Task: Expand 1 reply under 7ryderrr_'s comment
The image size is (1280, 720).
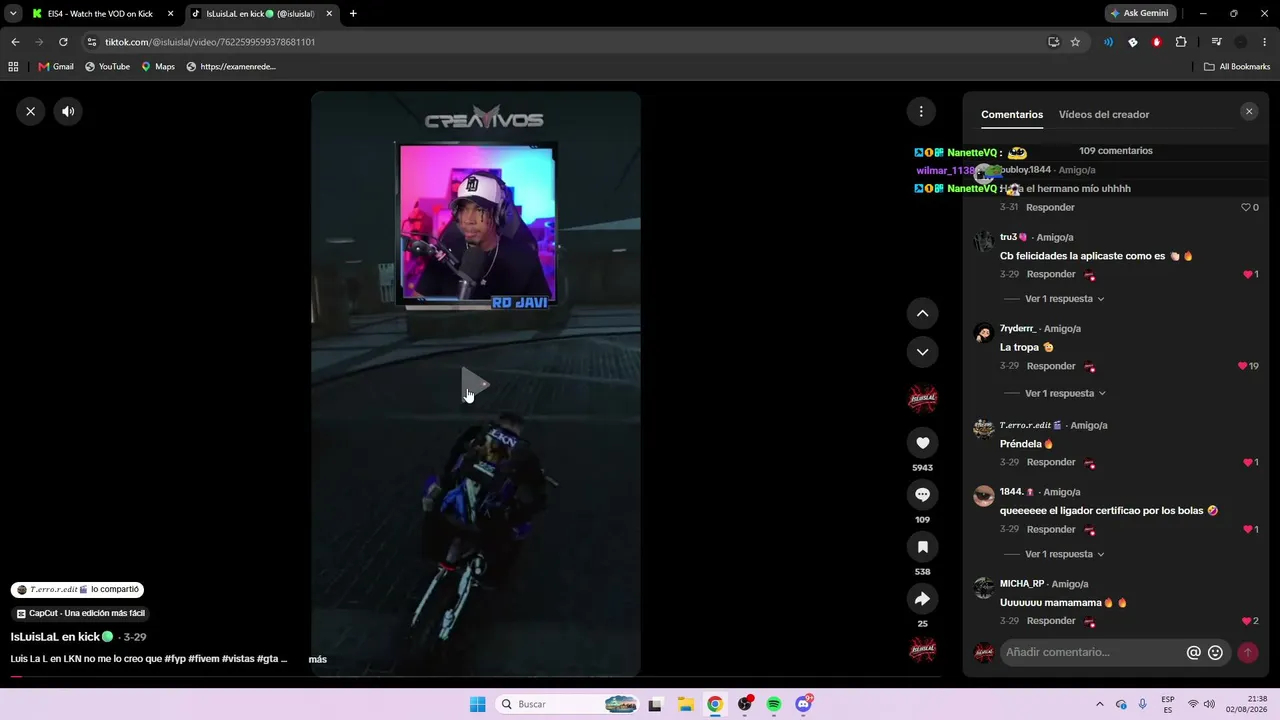Action: (x=1065, y=393)
